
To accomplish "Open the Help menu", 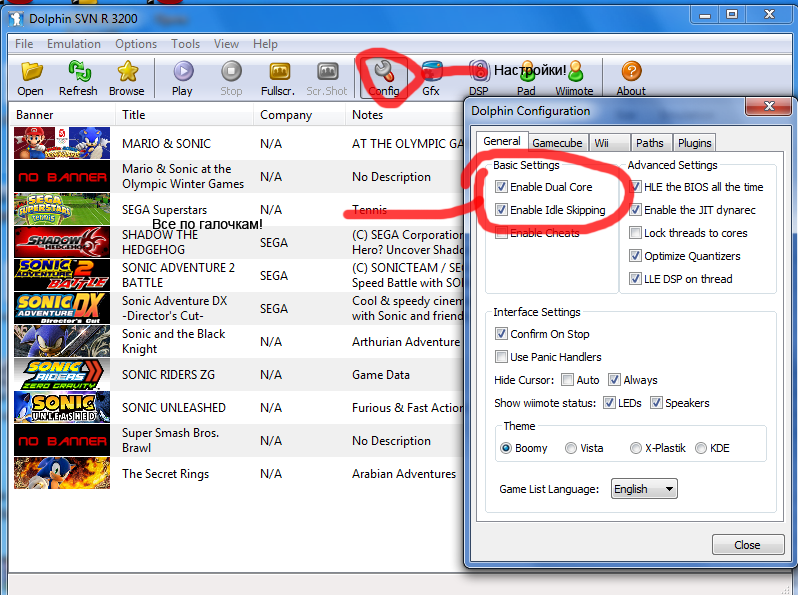I will pyautogui.click(x=265, y=44).
